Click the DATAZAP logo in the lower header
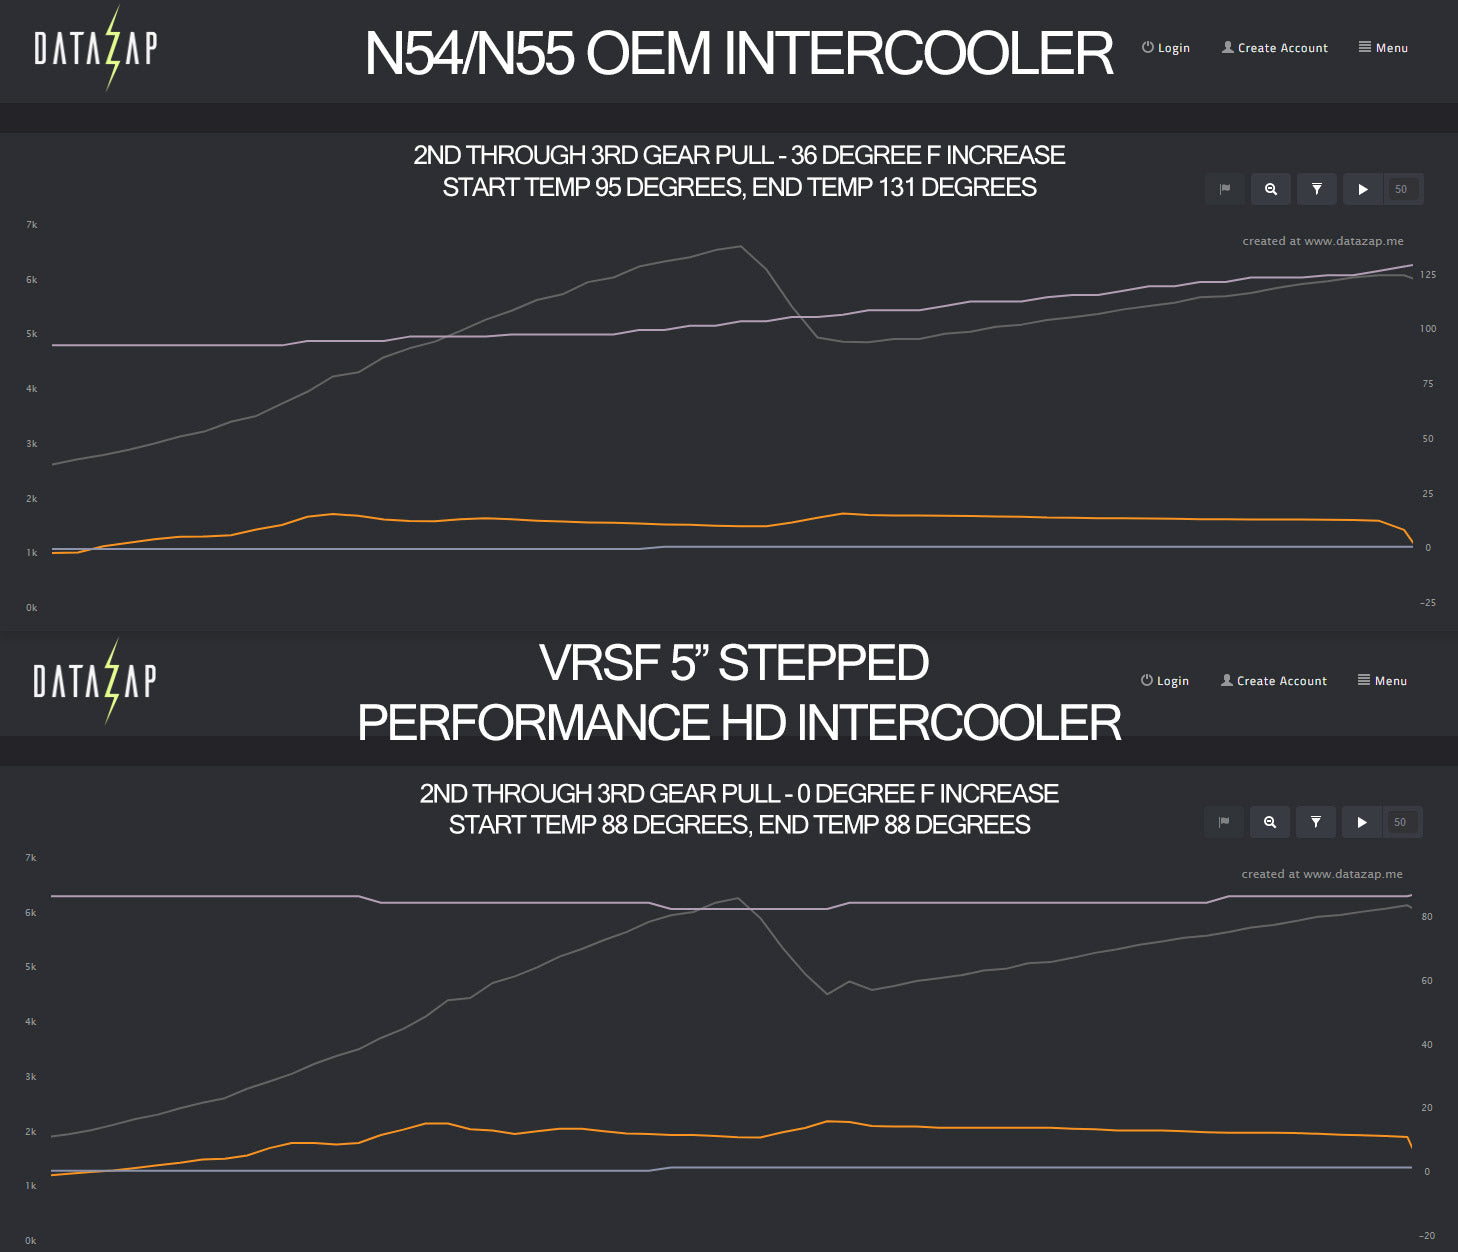The height and width of the screenshot is (1252, 1458). click(95, 681)
